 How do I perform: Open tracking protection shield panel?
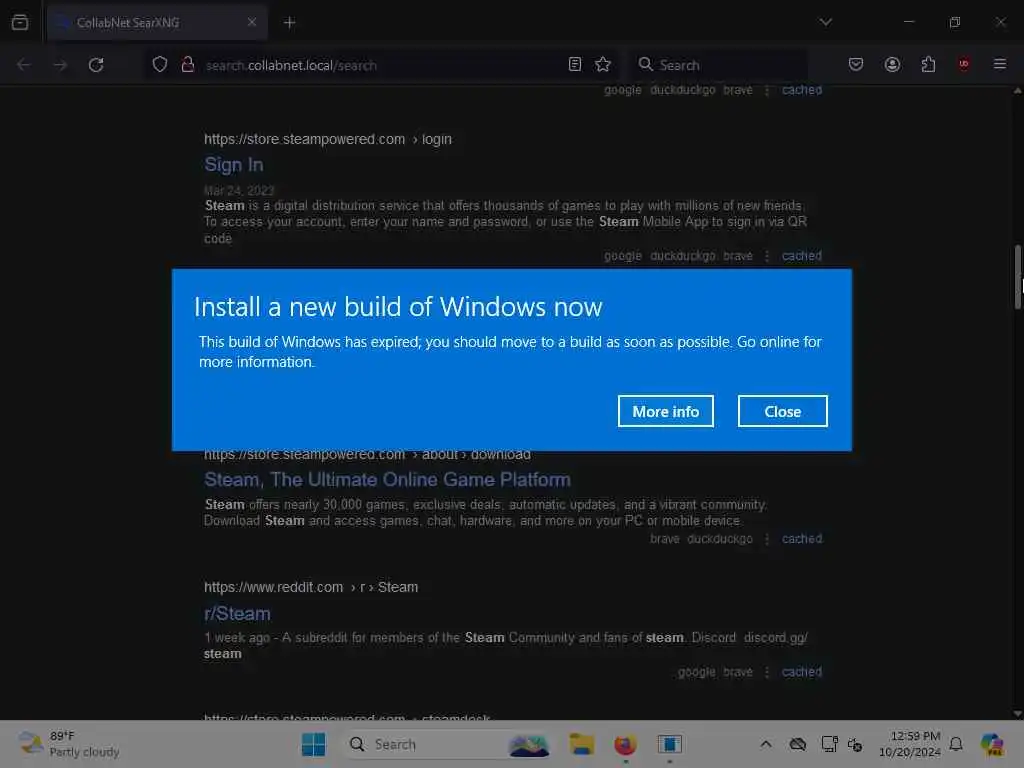coord(160,65)
